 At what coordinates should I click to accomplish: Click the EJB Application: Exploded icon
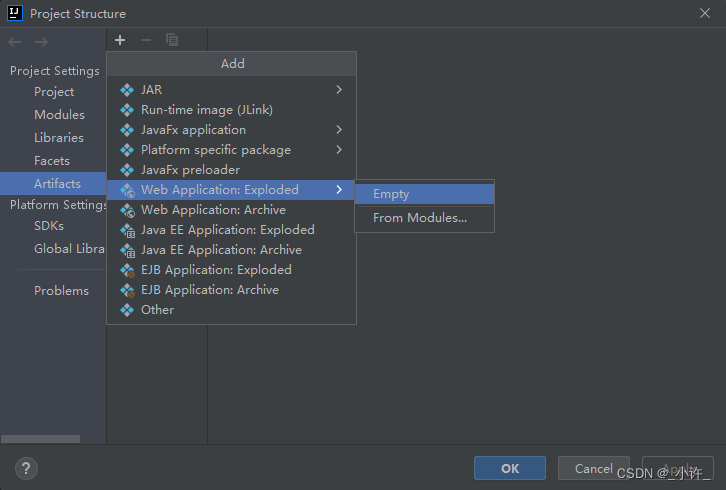point(127,270)
